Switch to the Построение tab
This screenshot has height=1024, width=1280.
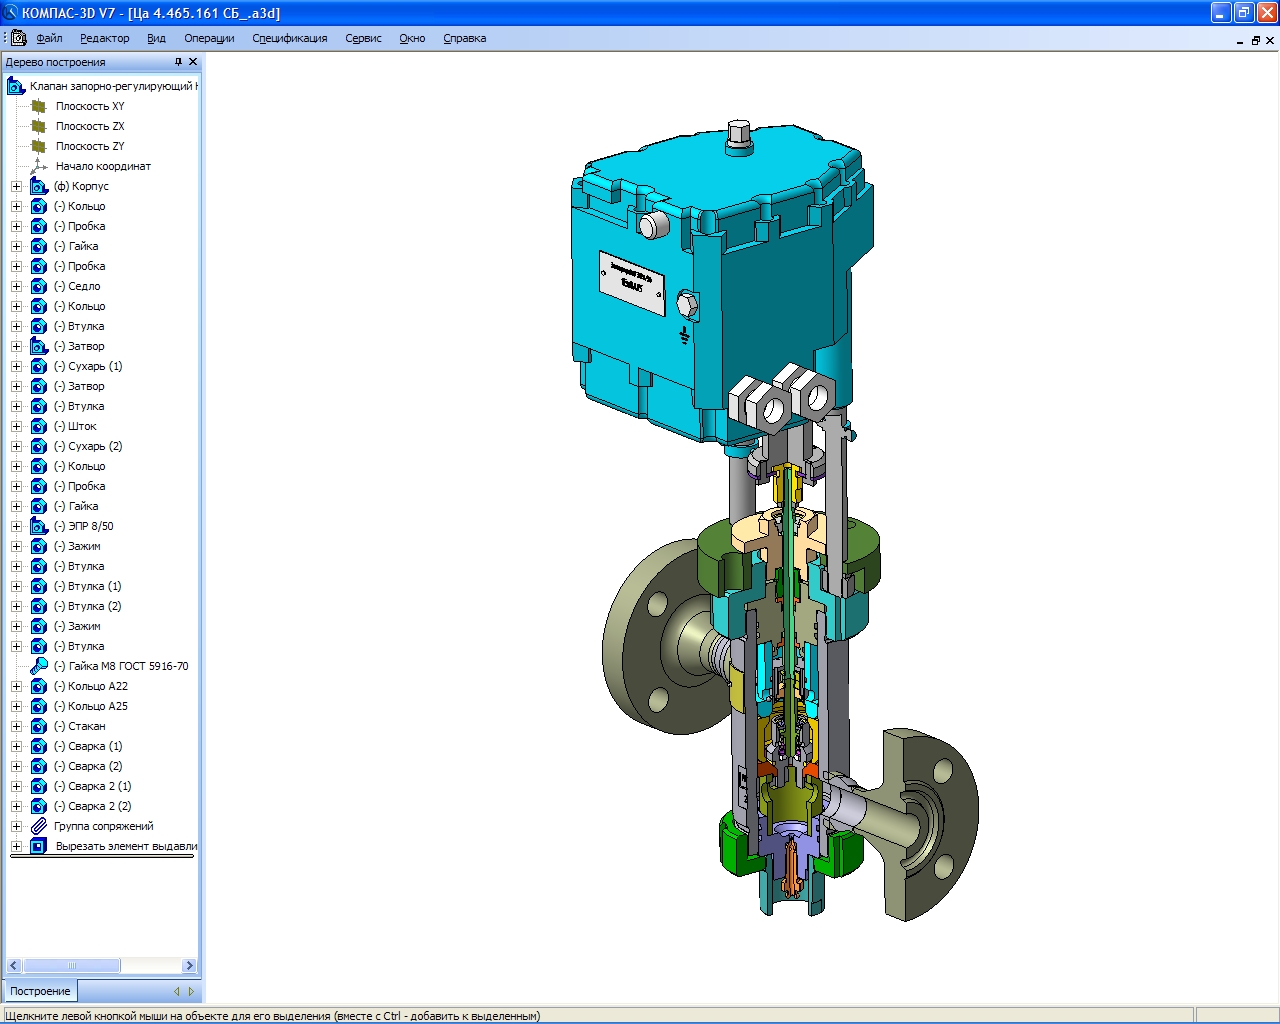(40, 991)
